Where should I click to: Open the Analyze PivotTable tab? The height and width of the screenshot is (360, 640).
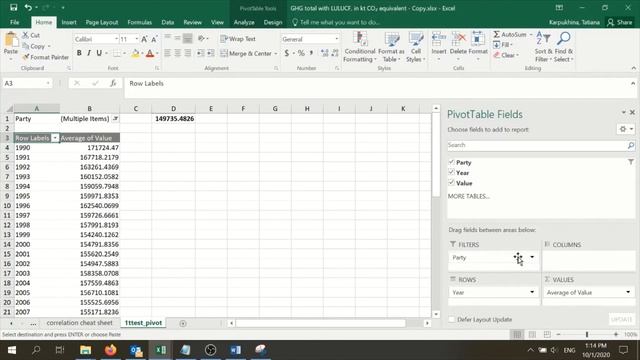pyautogui.click(x=244, y=22)
